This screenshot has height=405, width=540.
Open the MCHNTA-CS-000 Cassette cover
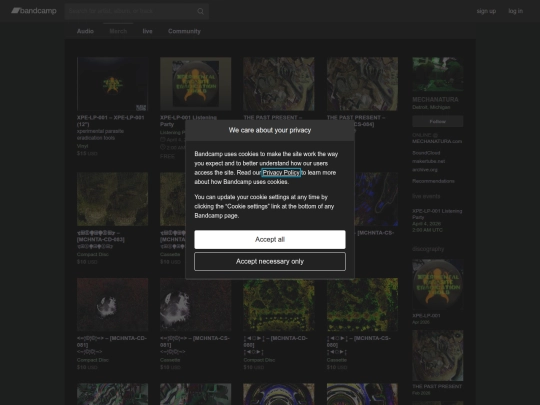(362, 304)
